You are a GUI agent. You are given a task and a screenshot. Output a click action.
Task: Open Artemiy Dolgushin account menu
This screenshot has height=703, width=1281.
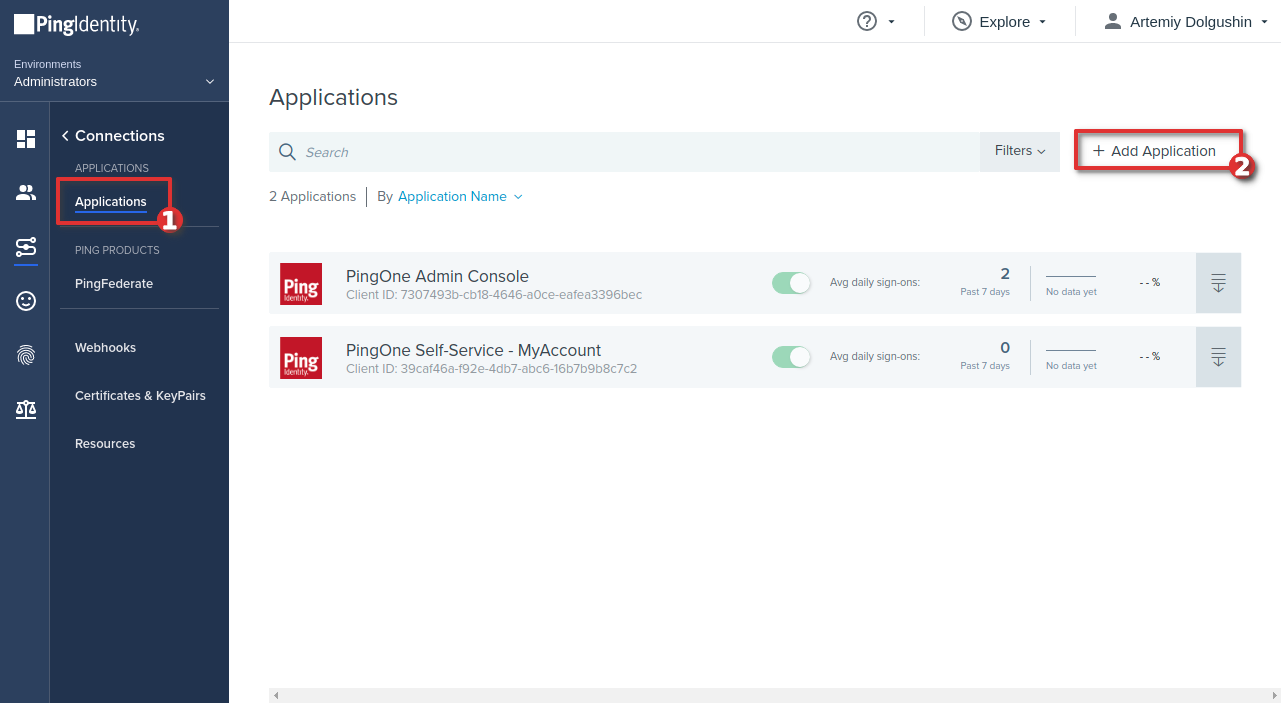1185,21
